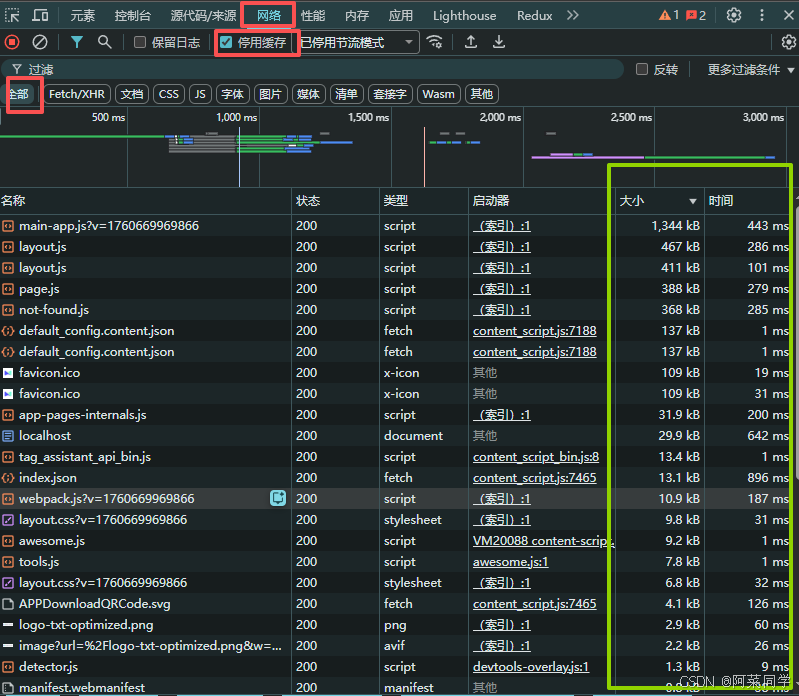Click JSON icon beside index.json
The image size is (799, 696).
(8, 478)
